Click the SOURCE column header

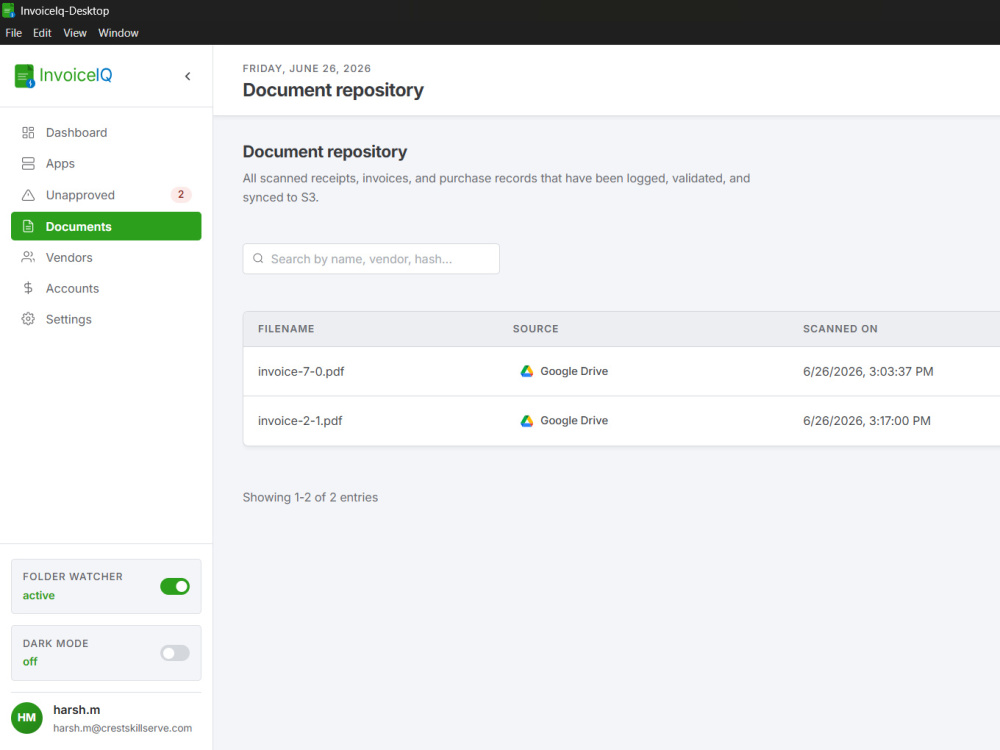click(536, 329)
